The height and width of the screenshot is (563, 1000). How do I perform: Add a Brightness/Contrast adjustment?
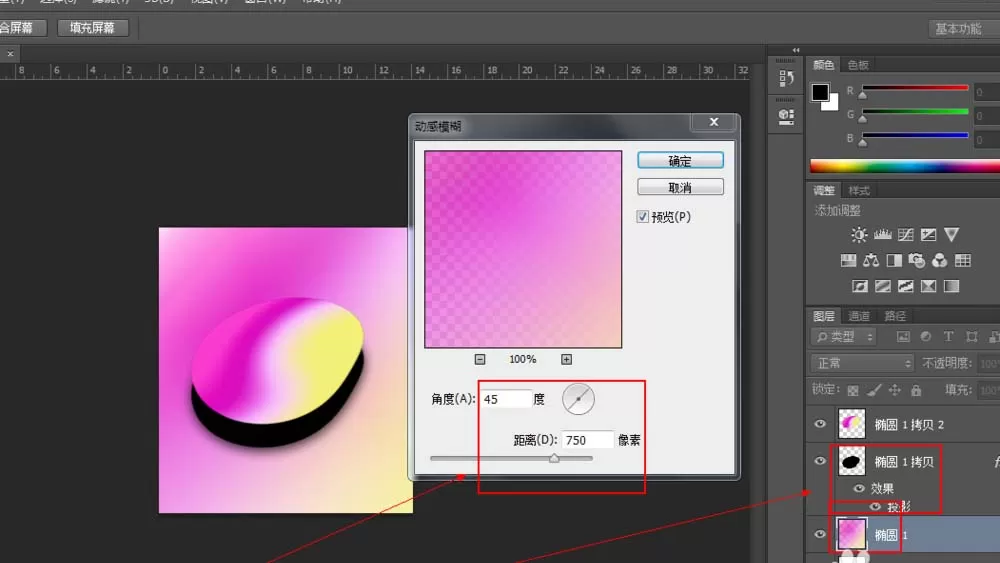click(859, 235)
